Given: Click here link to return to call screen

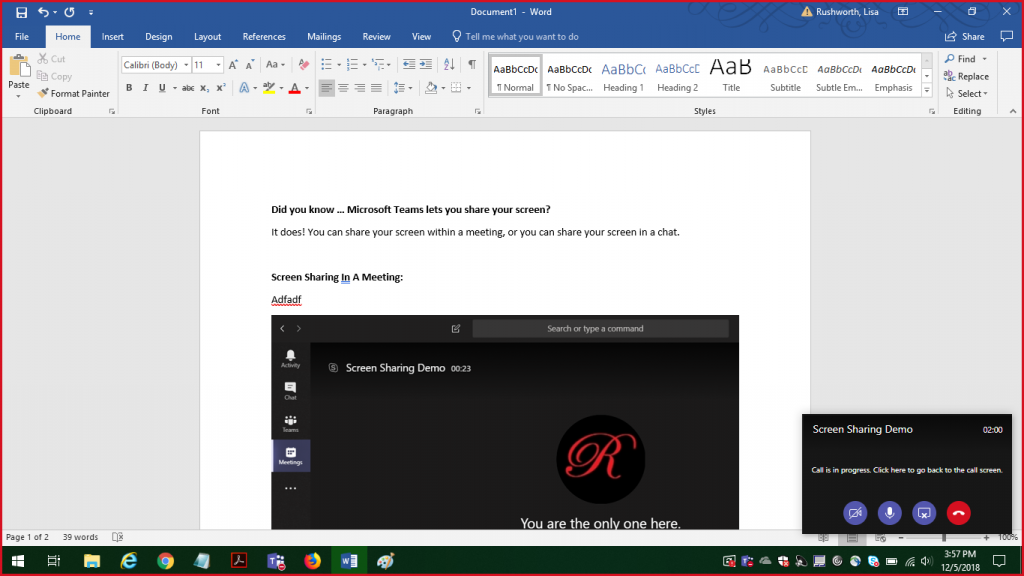Looking at the screenshot, I should [889, 470].
